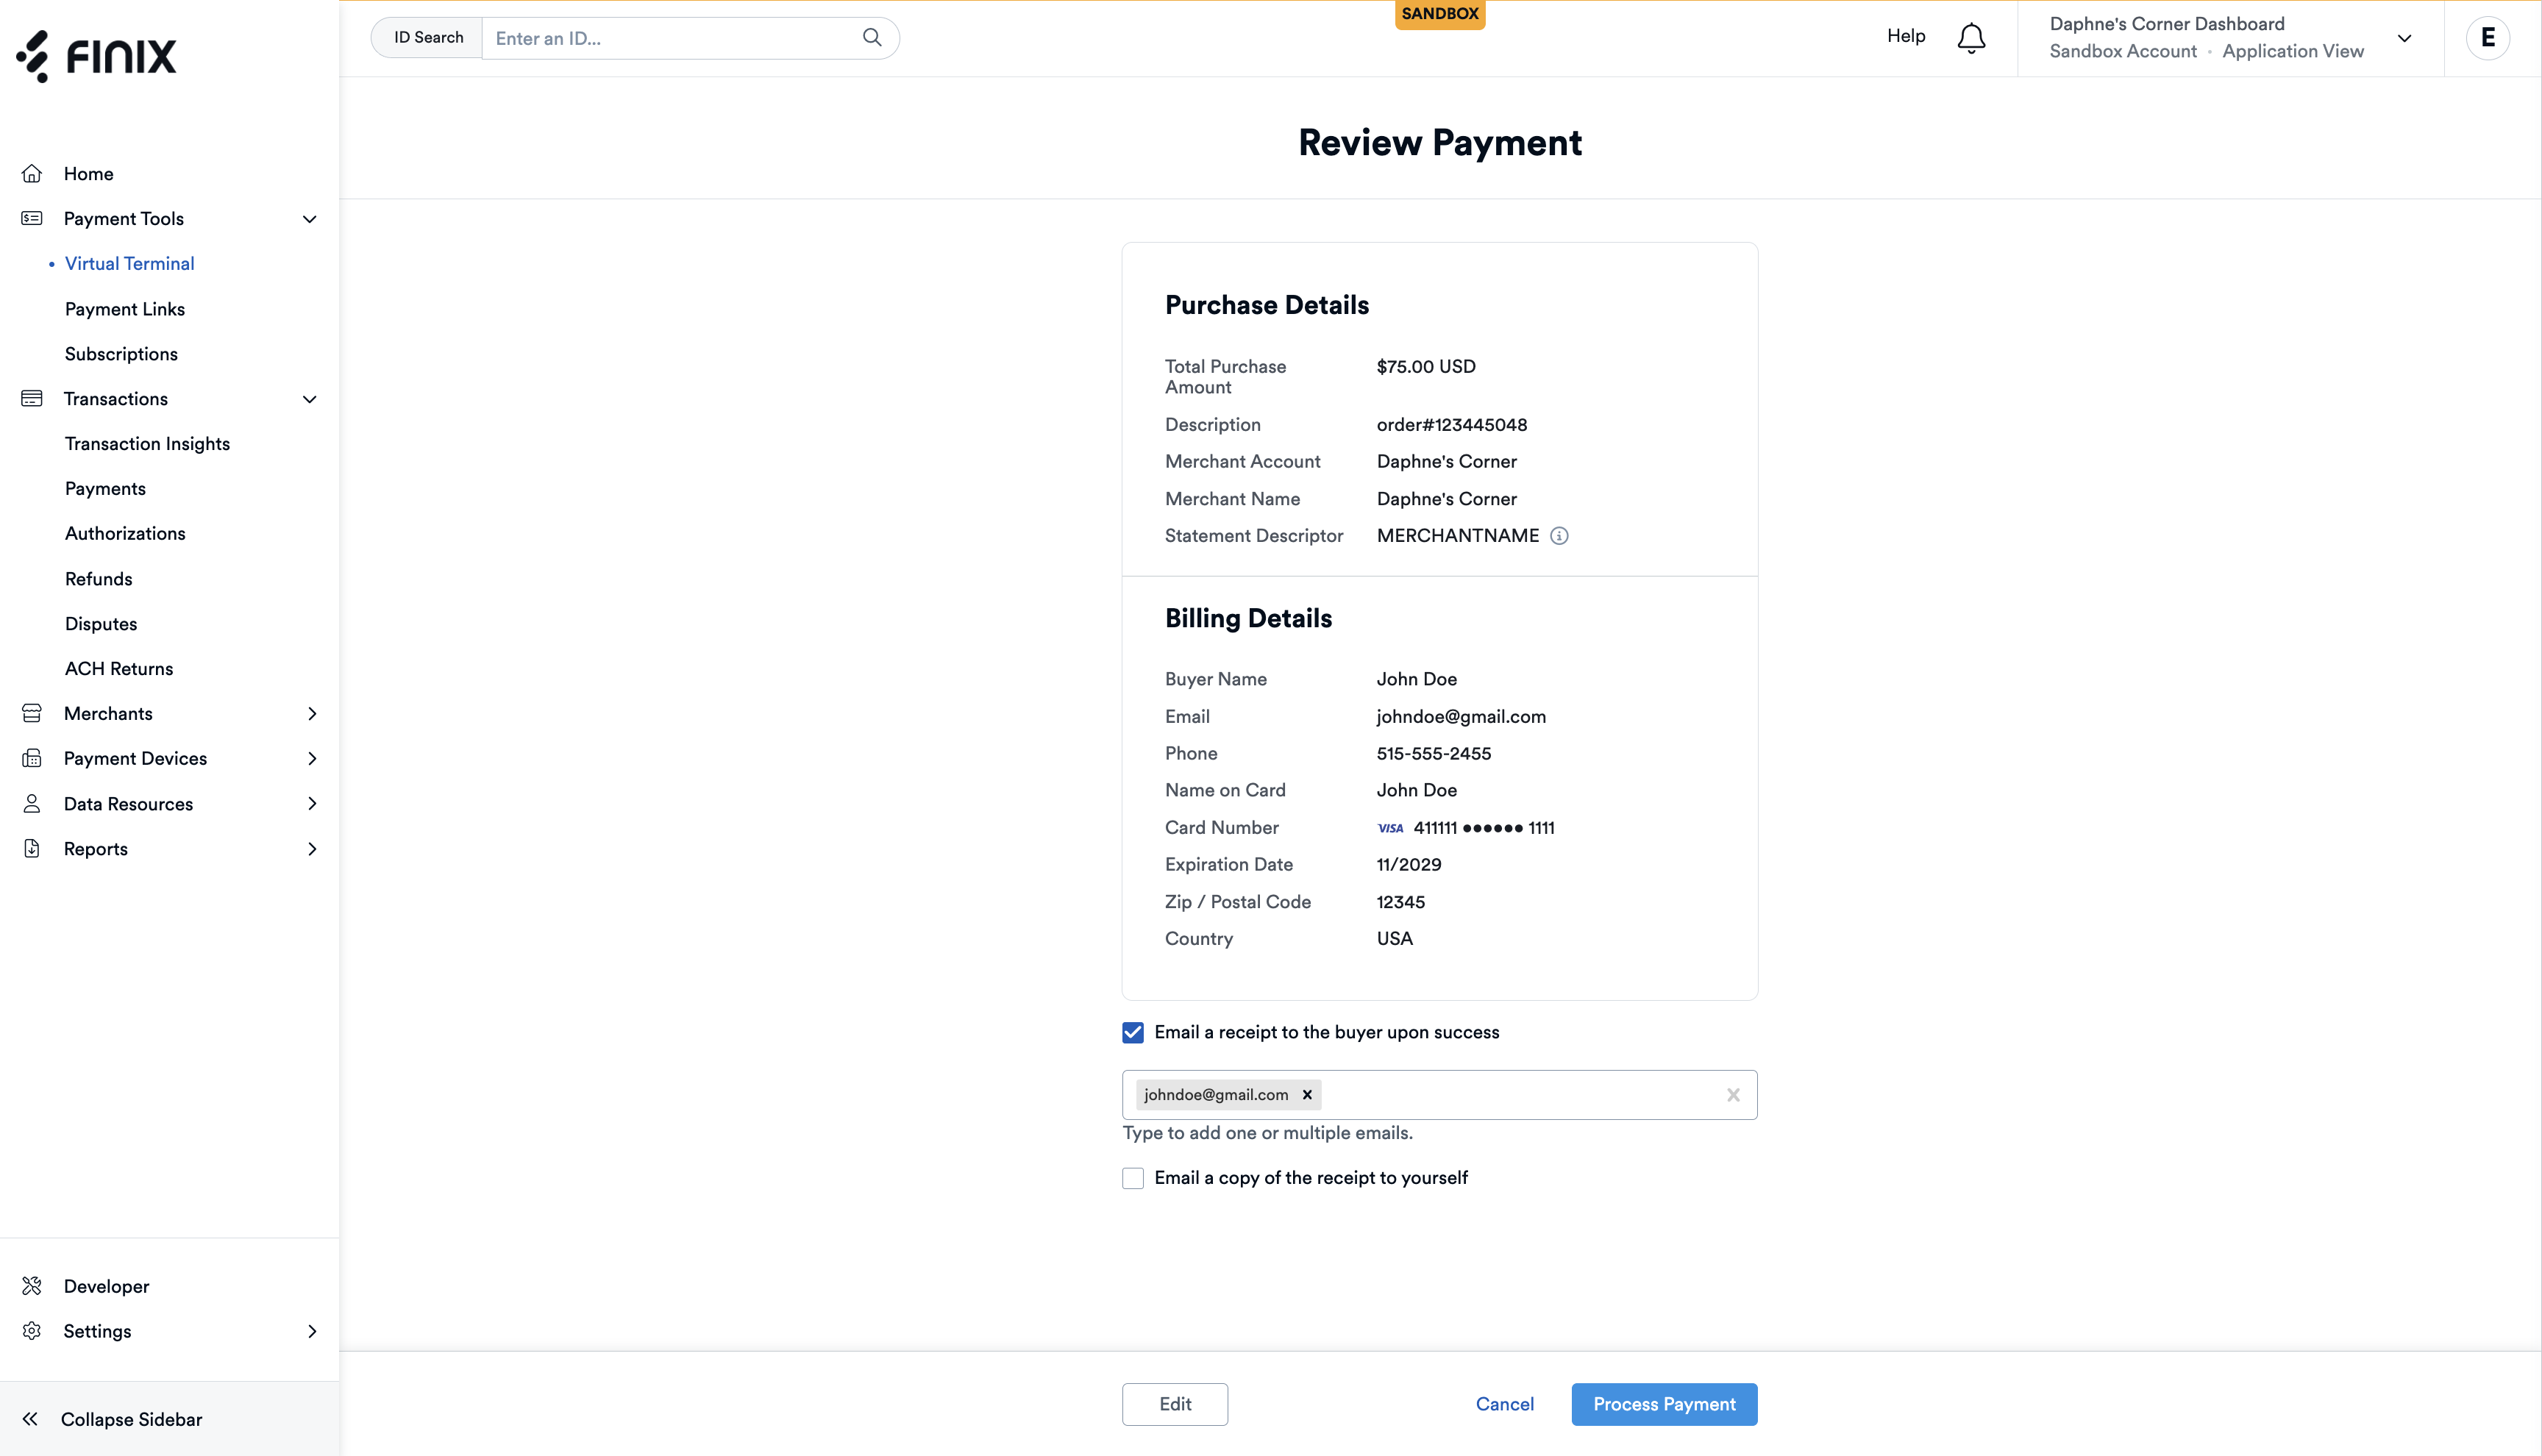
Task: Click the Finix logo
Action: [x=96, y=57]
